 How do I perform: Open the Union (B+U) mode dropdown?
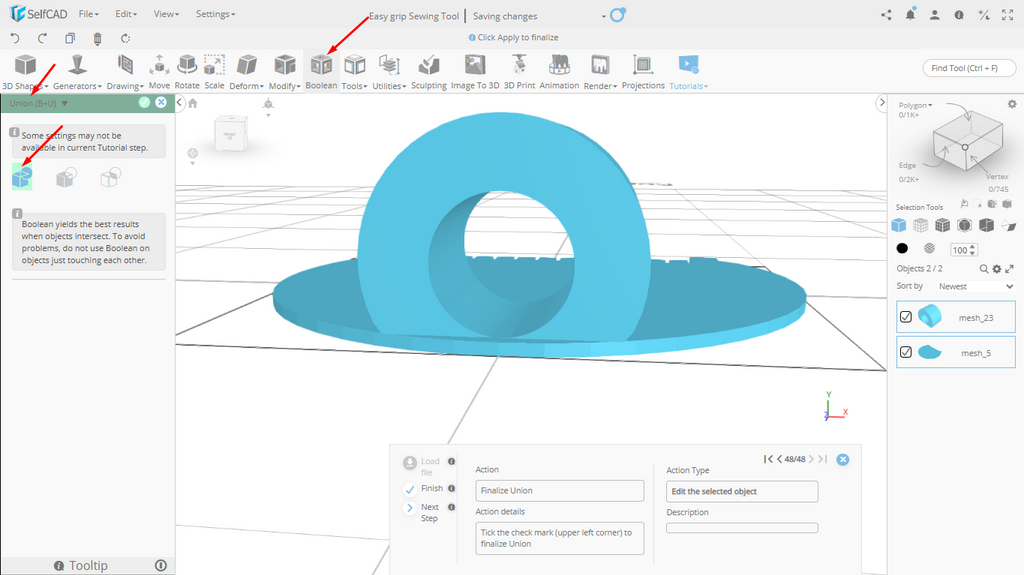coord(39,103)
